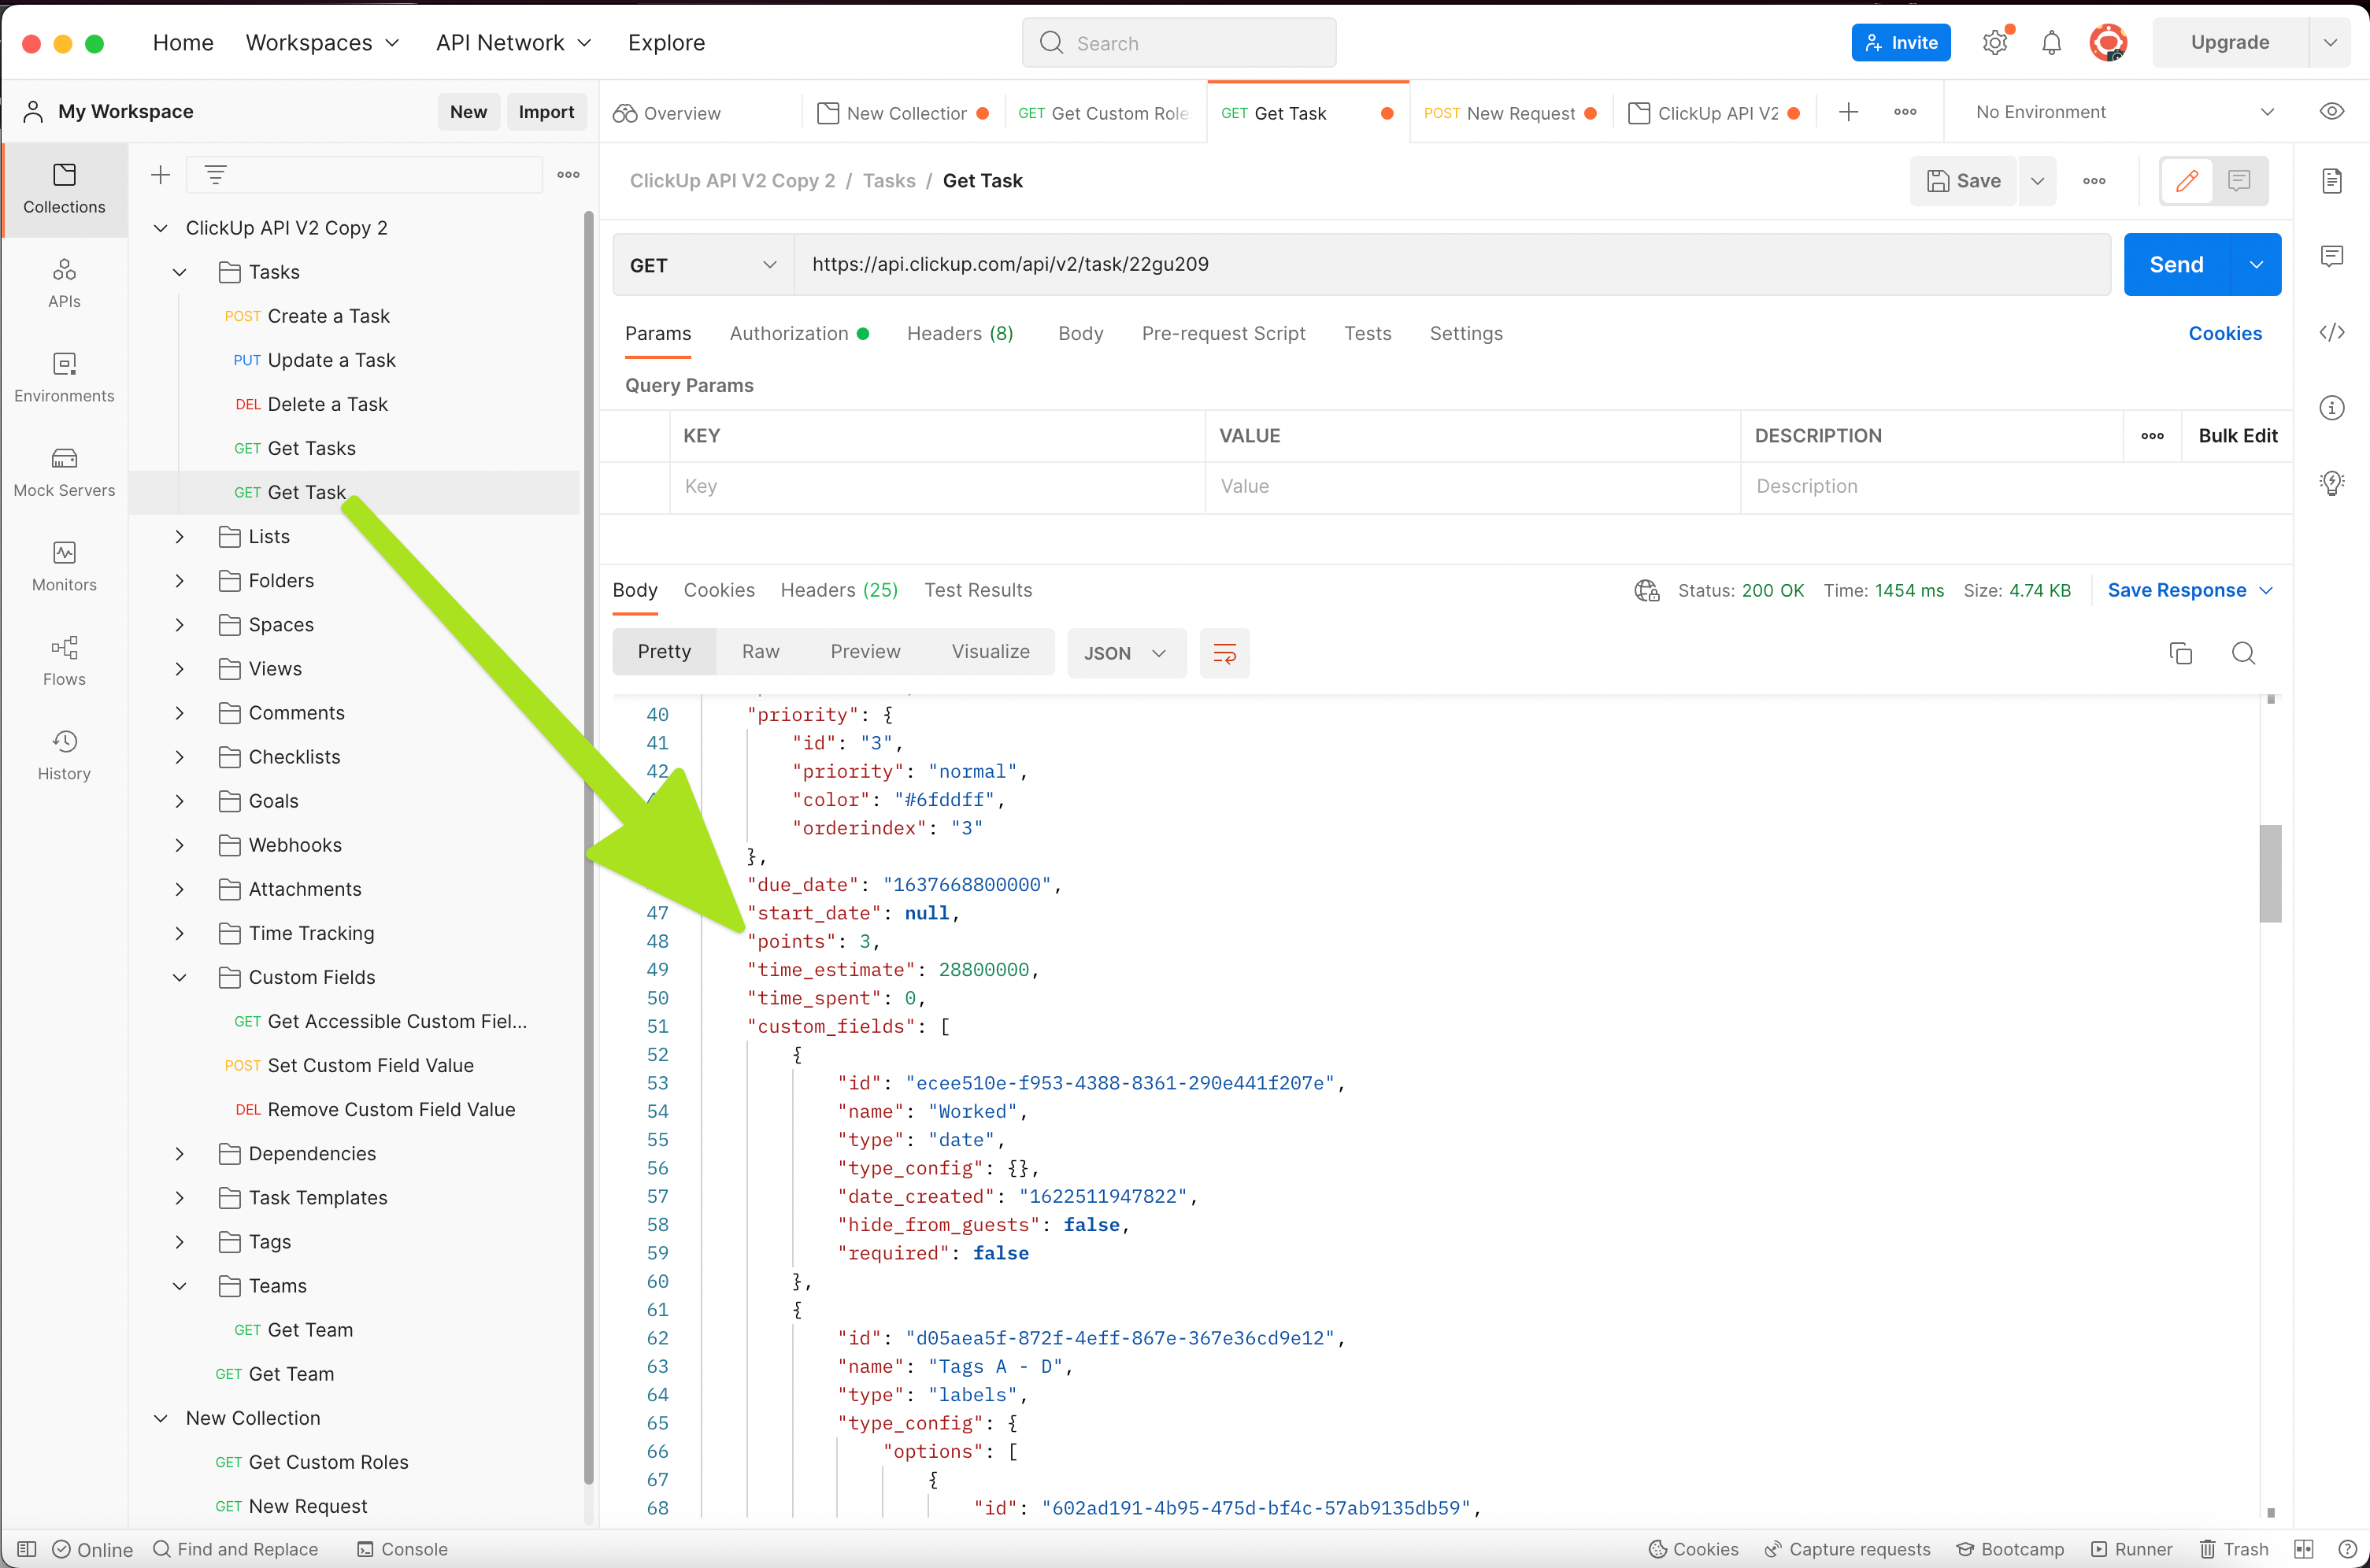
Task: Collapse the Custom Fields folder
Action: 179,978
